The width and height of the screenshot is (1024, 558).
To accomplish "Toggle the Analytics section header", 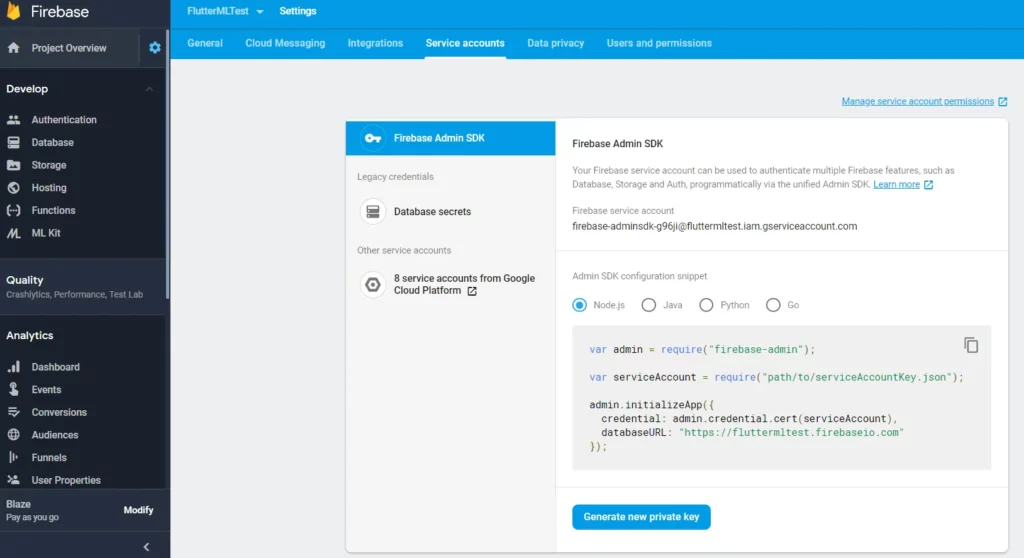I will point(30,335).
